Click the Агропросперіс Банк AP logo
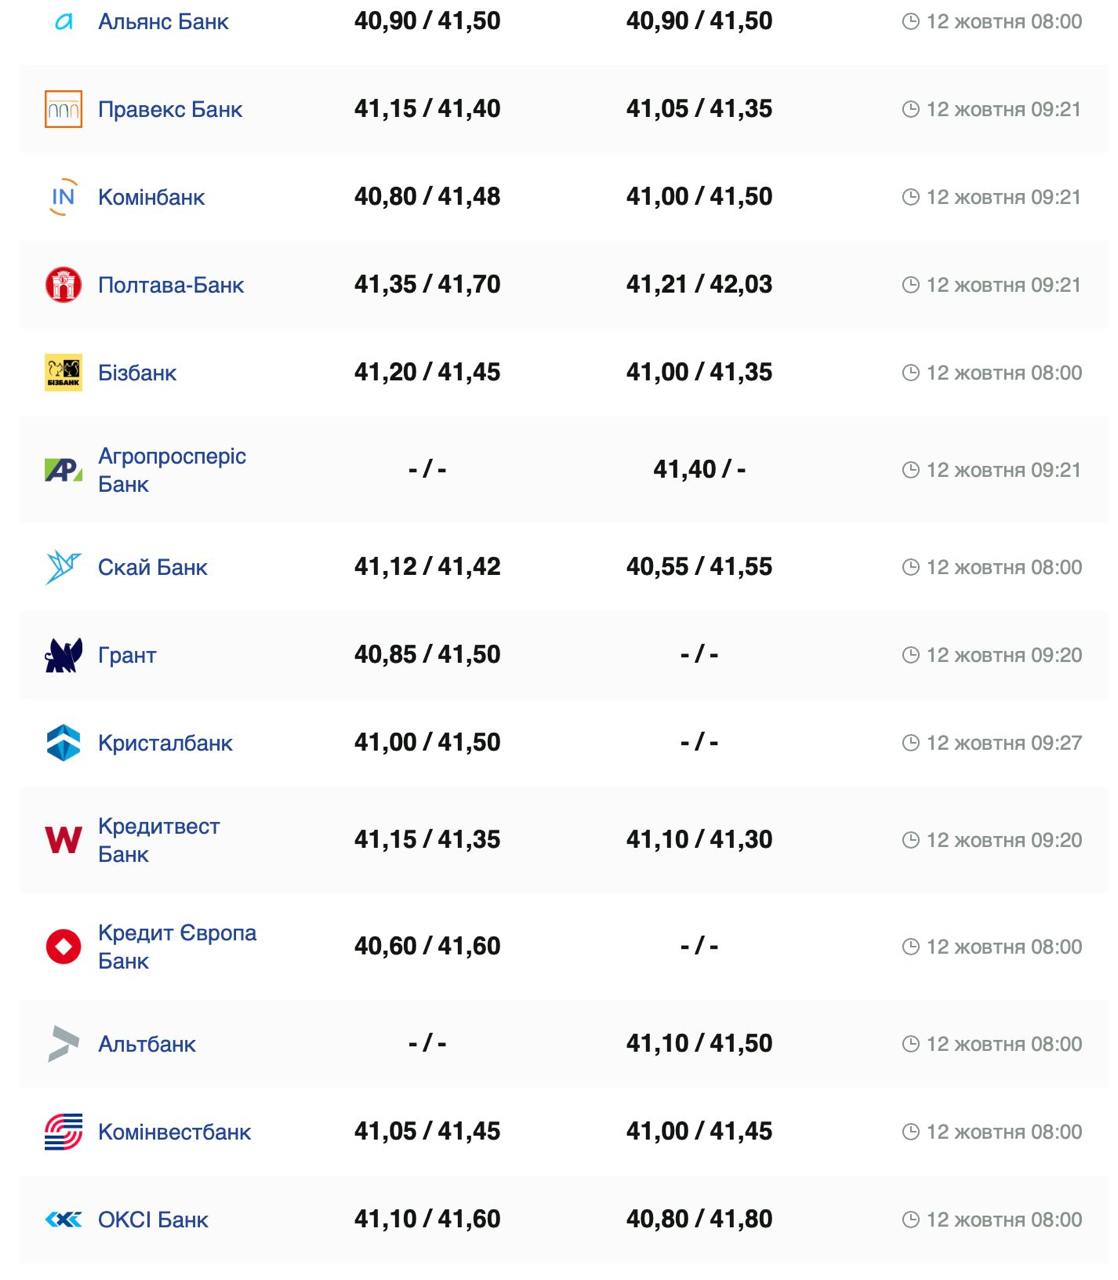 pos(63,470)
